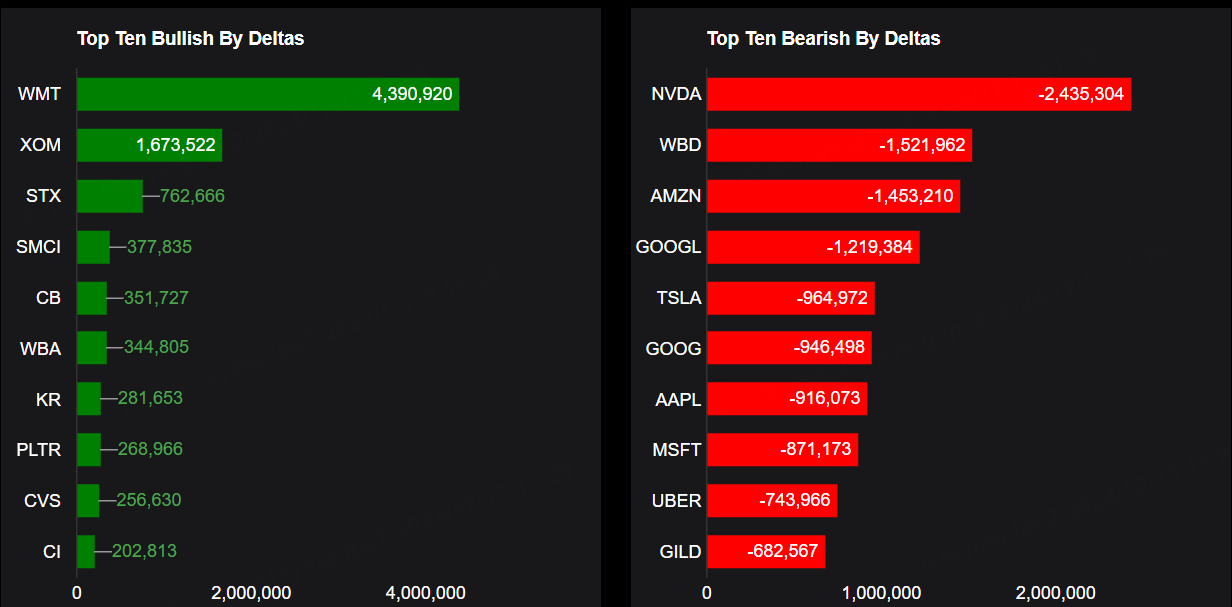The image size is (1232, 607).
Task: Click the AMZN red bar
Action: coord(833,196)
